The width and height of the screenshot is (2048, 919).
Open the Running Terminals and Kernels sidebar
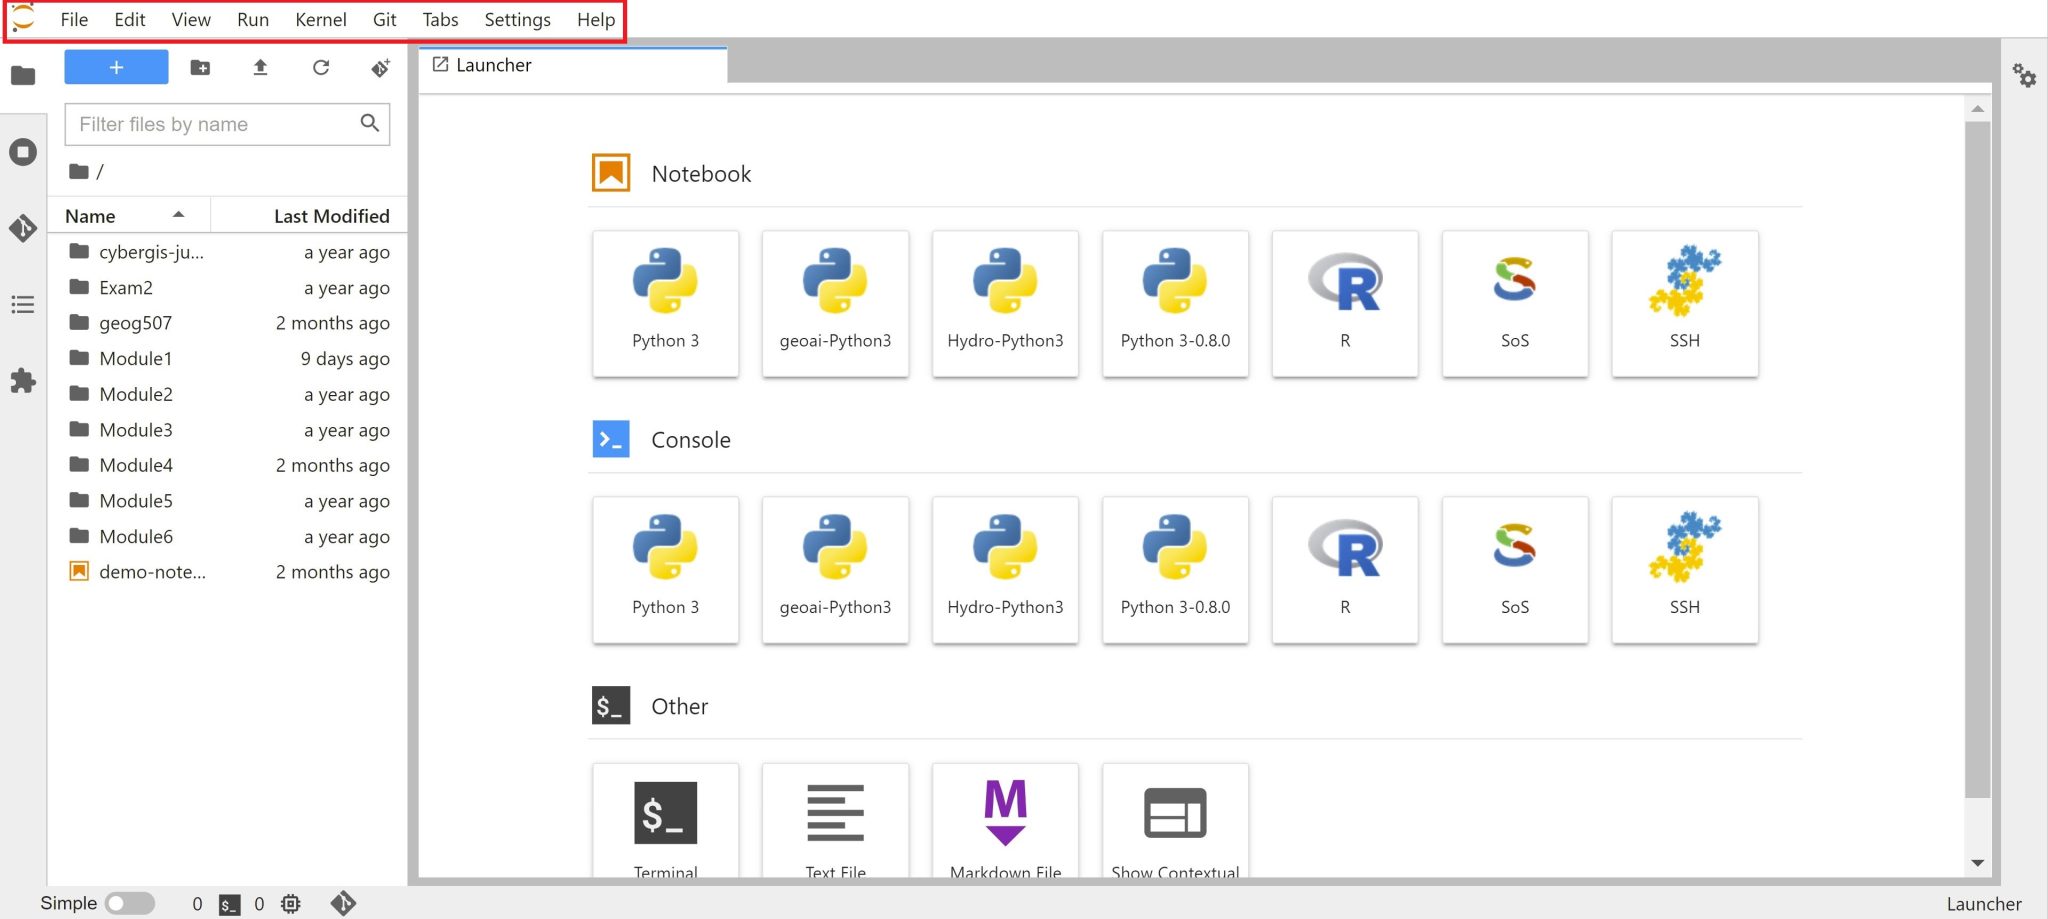click(23, 152)
